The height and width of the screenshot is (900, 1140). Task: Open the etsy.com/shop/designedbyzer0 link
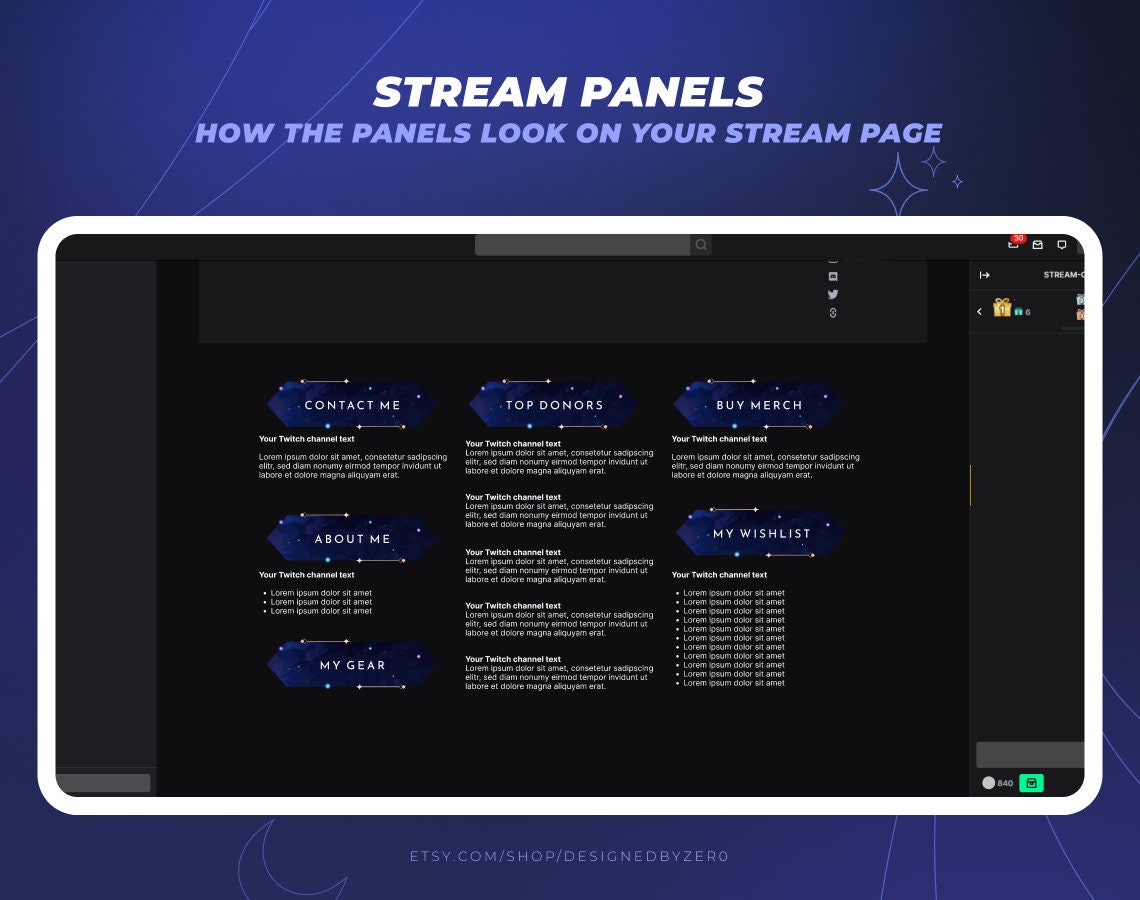click(x=570, y=856)
